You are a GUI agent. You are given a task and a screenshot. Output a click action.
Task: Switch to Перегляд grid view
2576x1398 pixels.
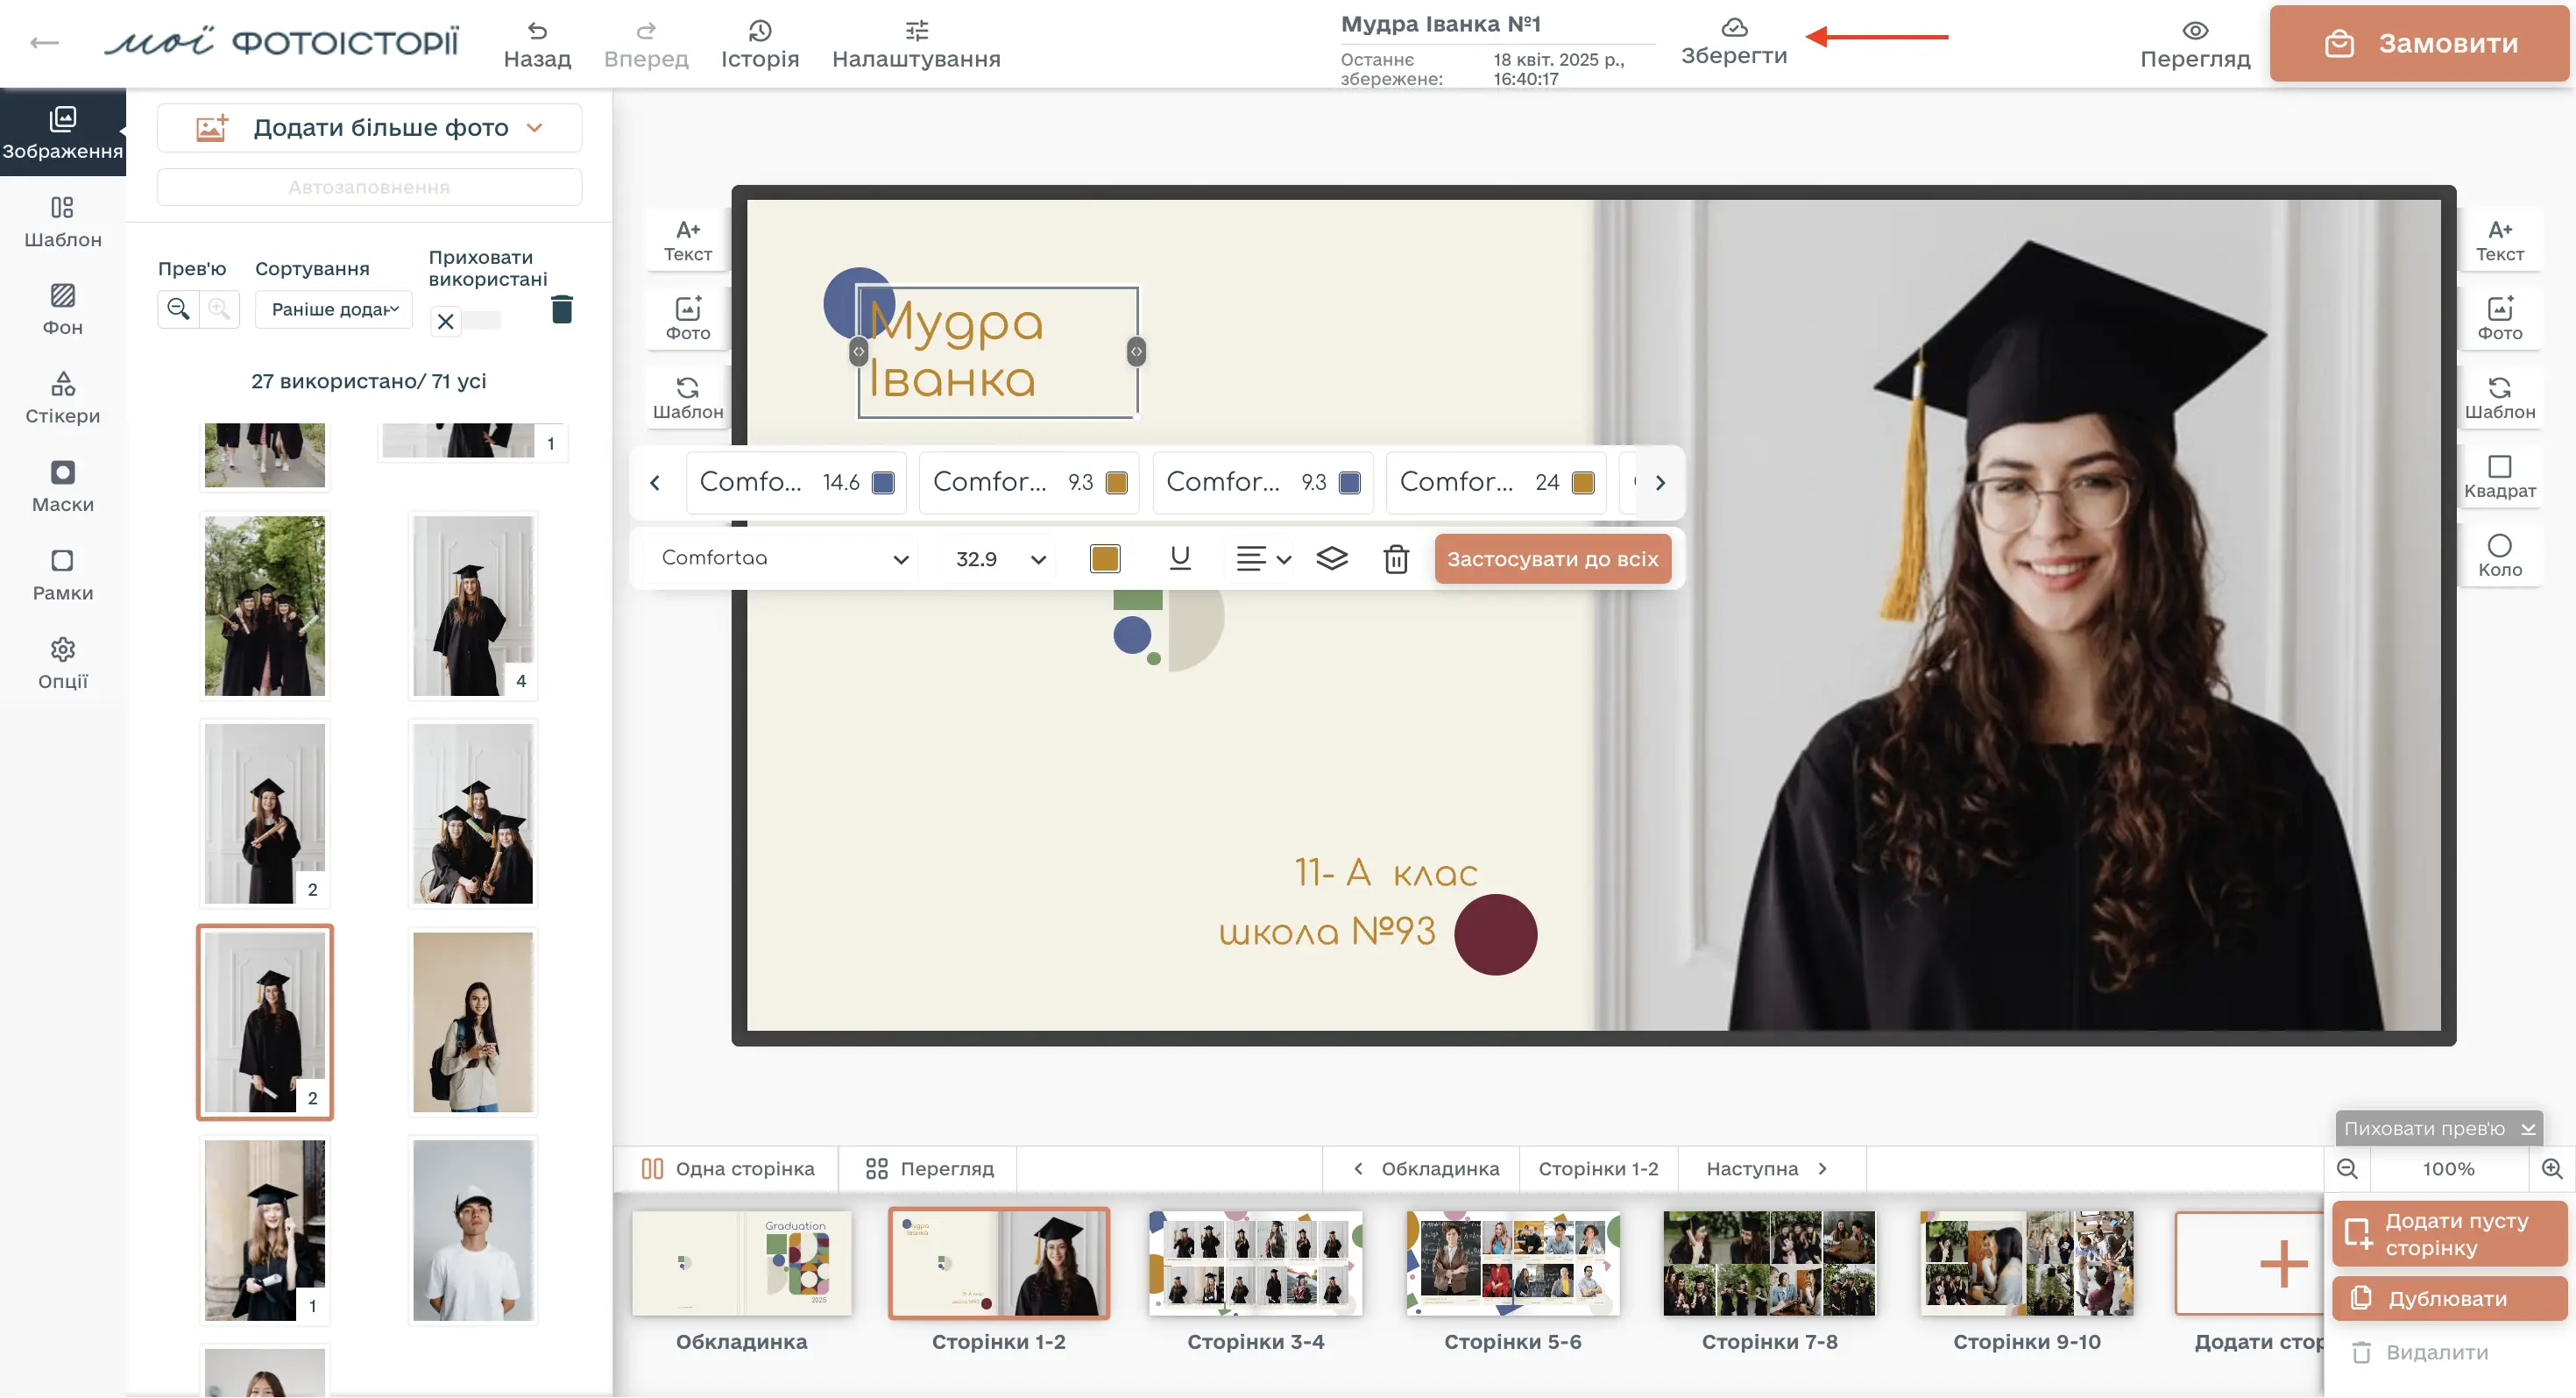(x=929, y=1169)
